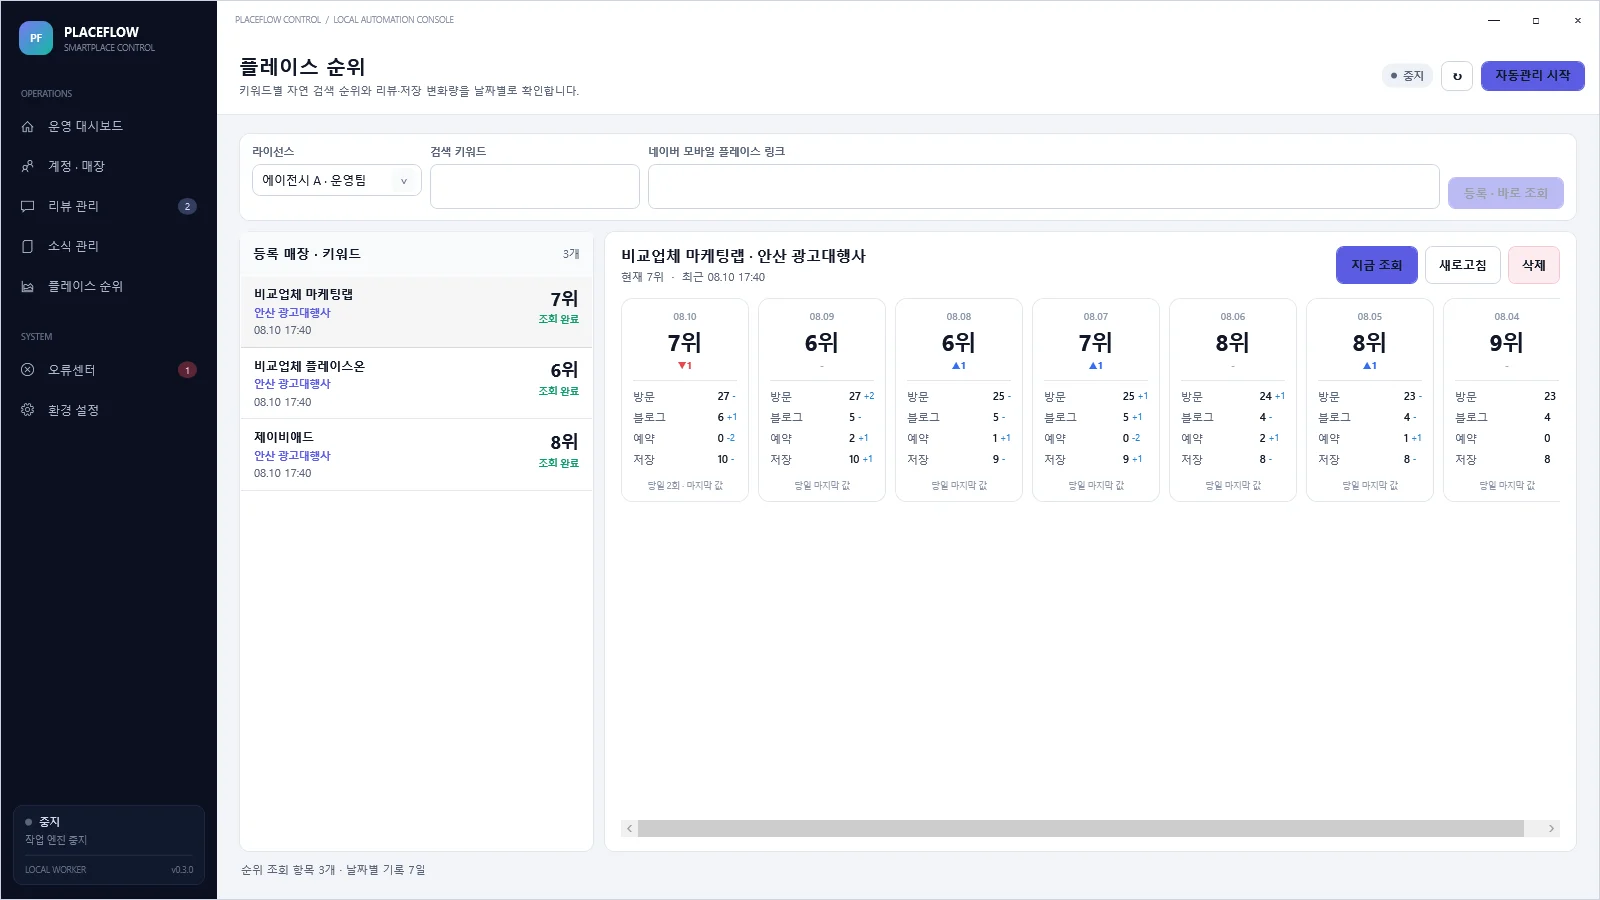This screenshot has height=900, width=1600.
Task: Open the 라이선스 dropdown 에이전시 A · 운영팀
Action: pyautogui.click(x=336, y=181)
